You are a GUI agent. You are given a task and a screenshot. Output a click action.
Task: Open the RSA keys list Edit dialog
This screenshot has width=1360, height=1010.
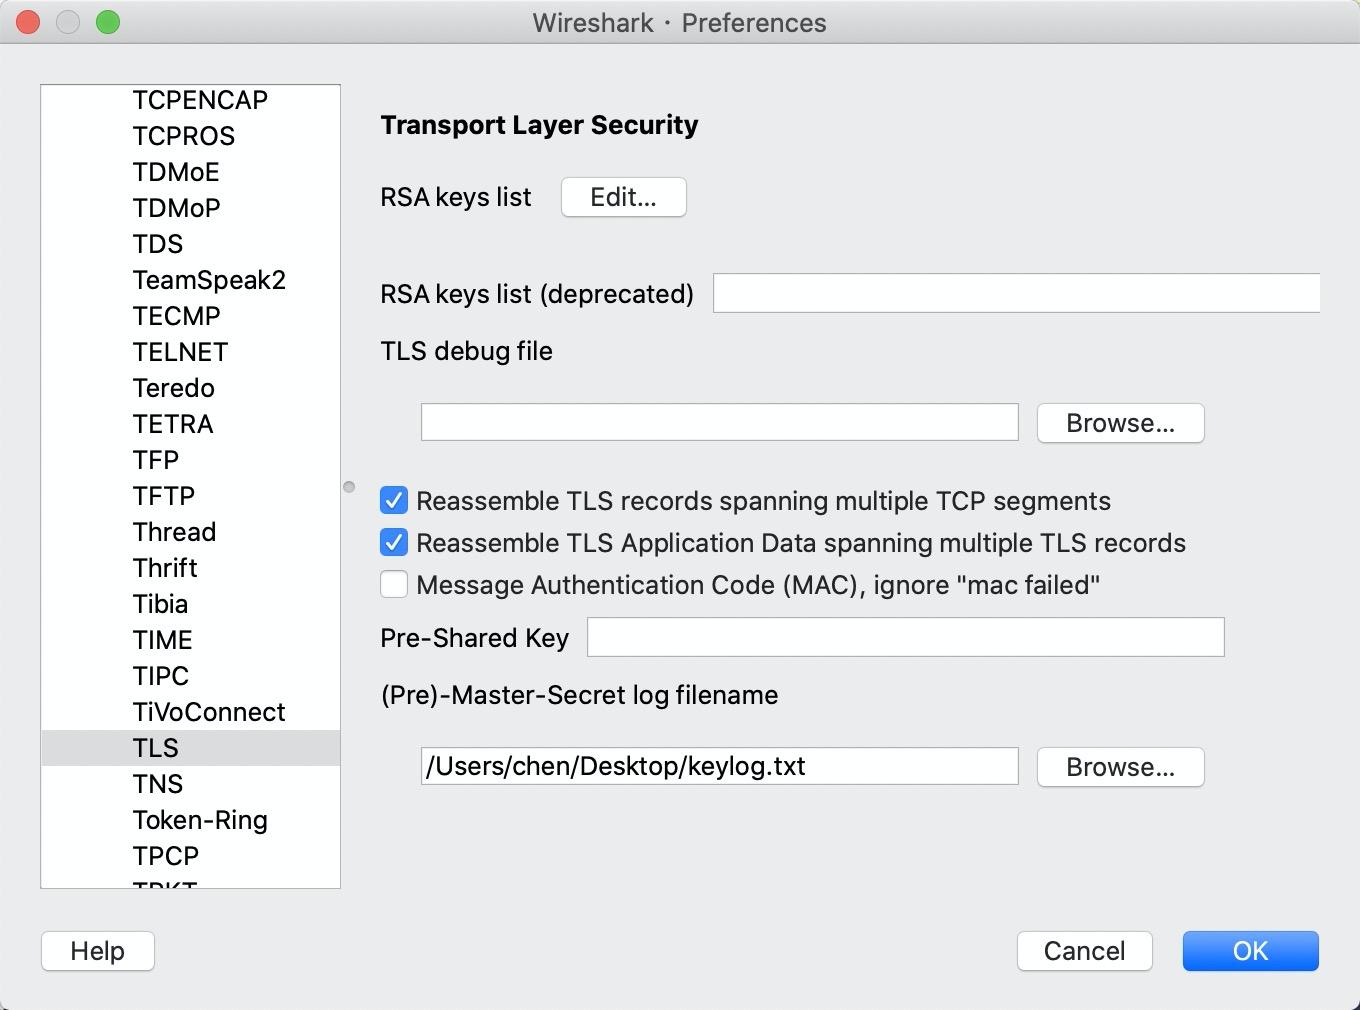(624, 197)
